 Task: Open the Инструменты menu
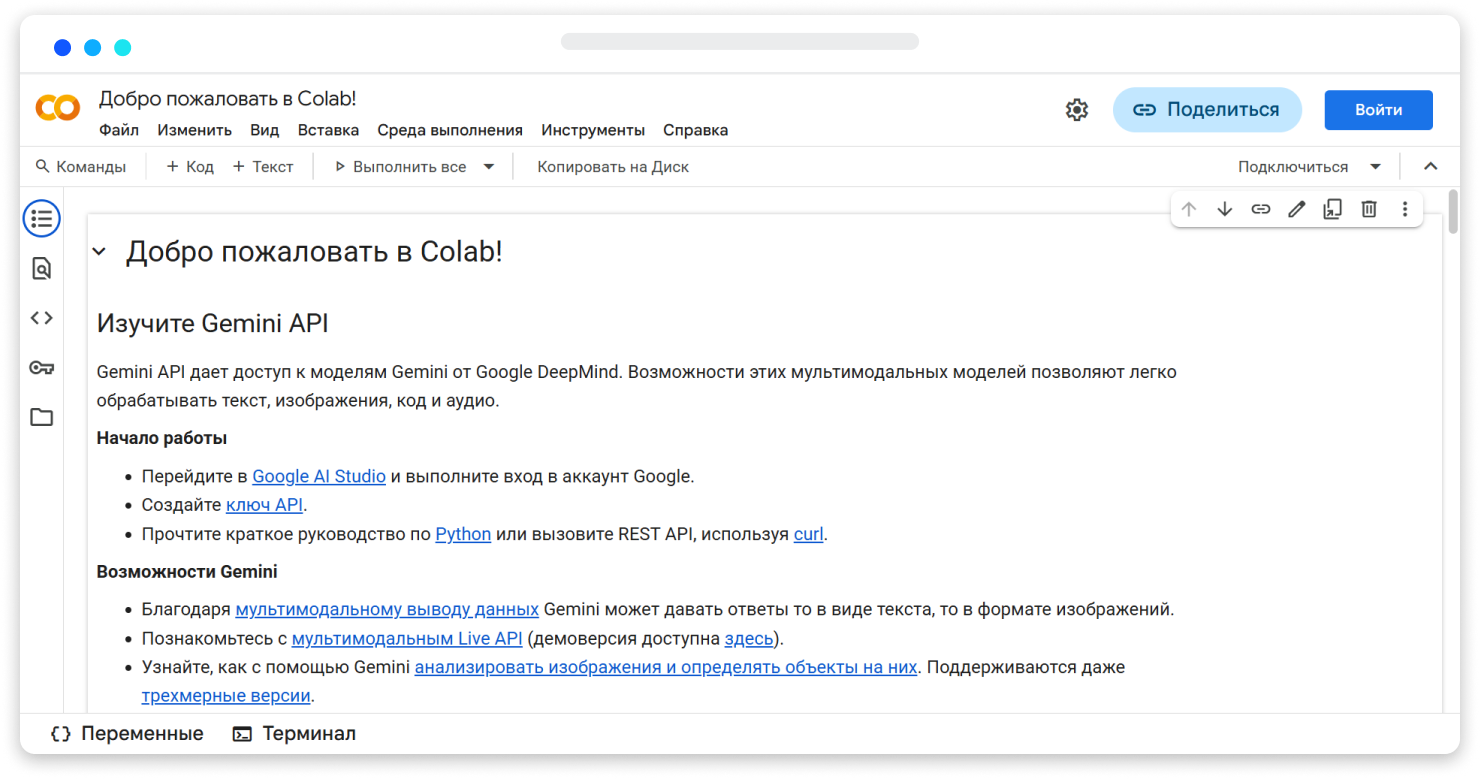(x=593, y=130)
